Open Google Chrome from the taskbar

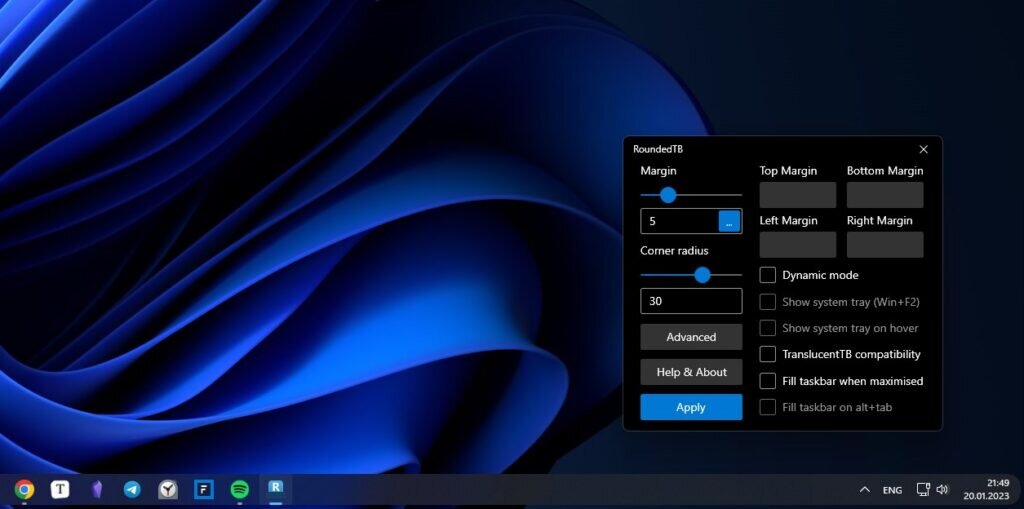(x=24, y=489)
